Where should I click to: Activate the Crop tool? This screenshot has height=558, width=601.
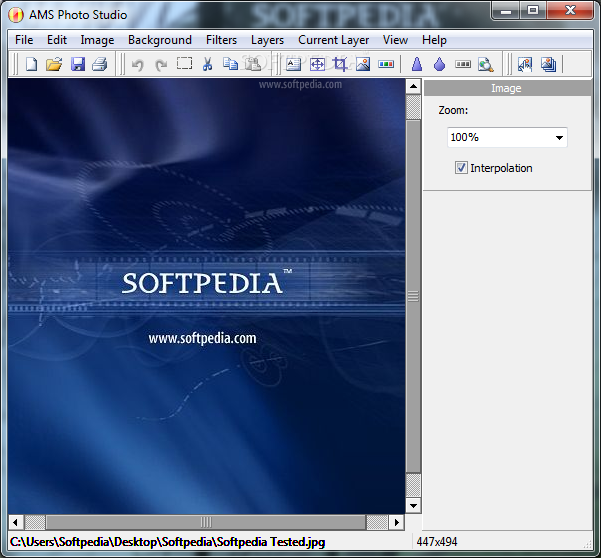pyautogui.click(x=340, y=64)
